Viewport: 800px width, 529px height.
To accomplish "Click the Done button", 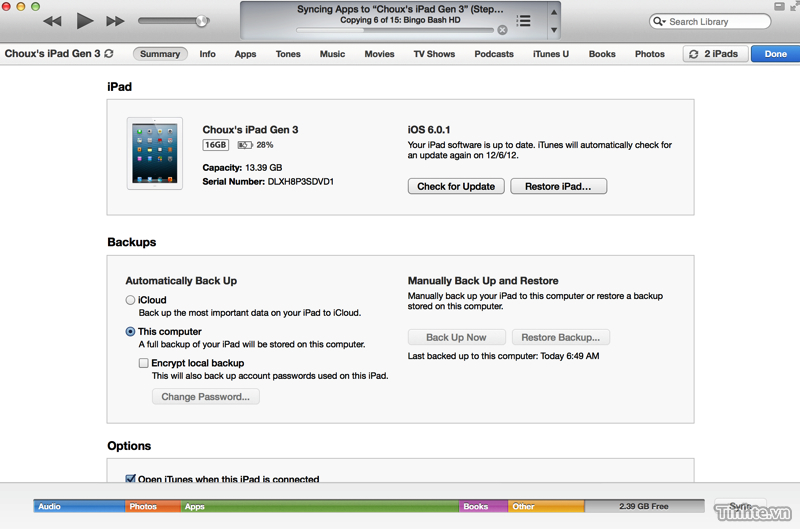I will pos(776,54).
